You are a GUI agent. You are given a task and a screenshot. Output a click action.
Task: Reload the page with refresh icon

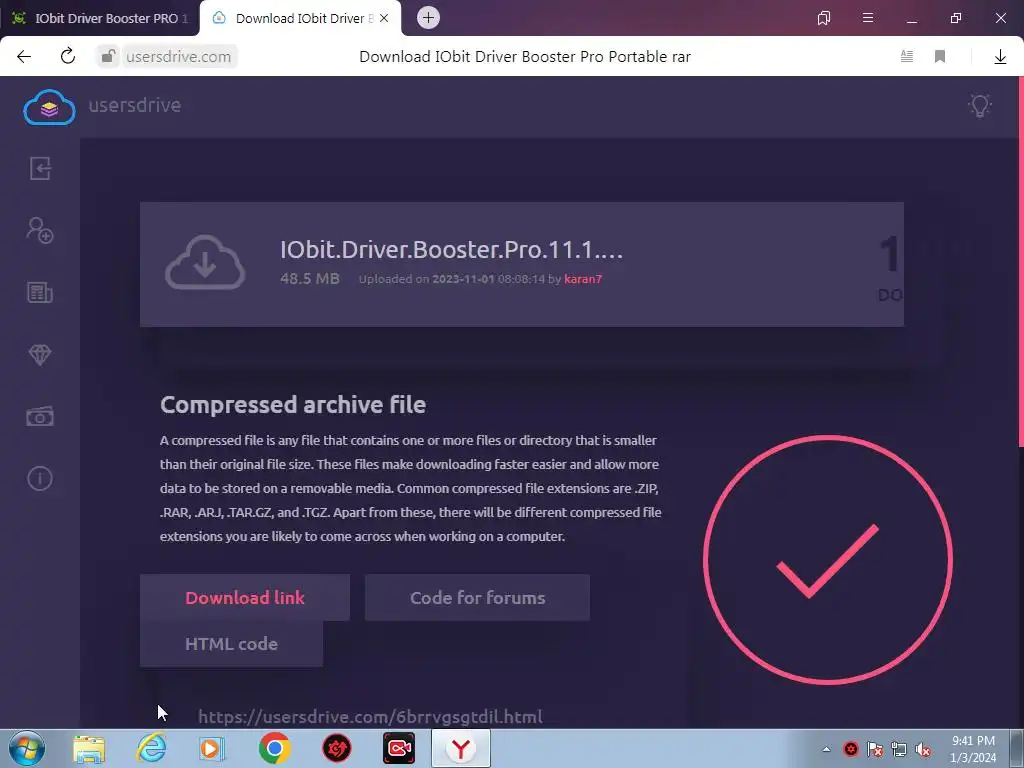pyautogui.click(x=68, y=56)
